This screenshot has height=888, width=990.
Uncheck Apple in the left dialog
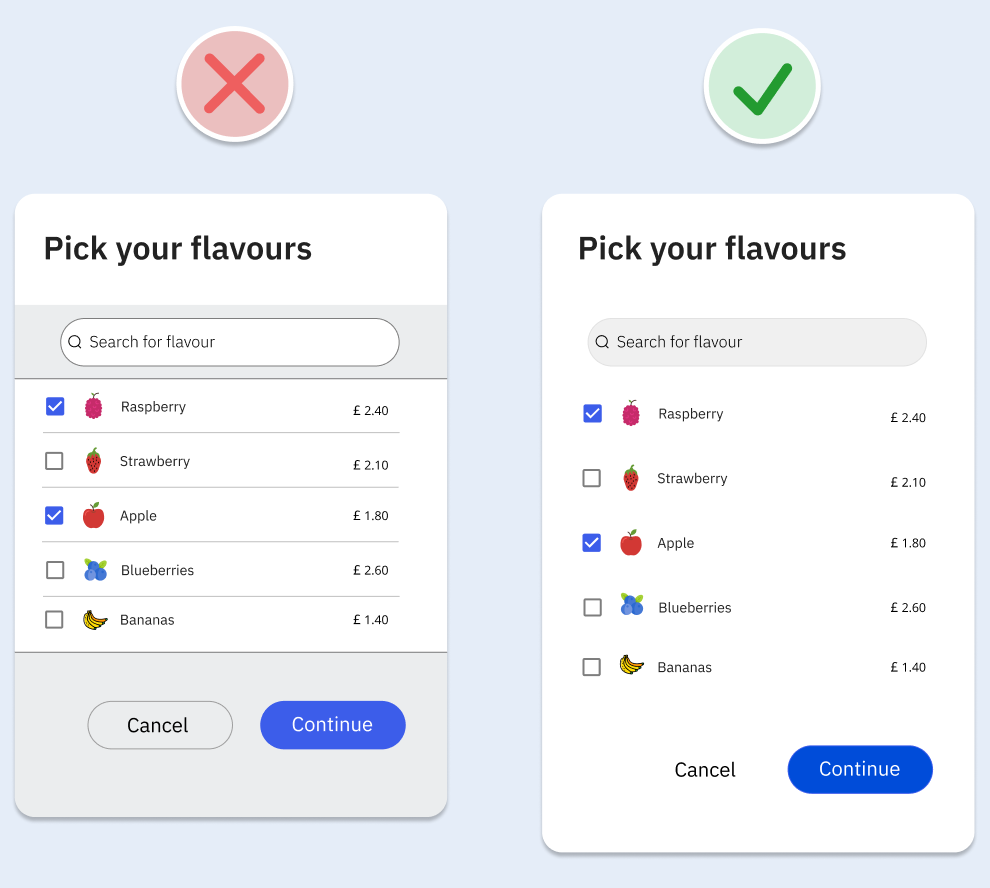[x=55, y=516]
